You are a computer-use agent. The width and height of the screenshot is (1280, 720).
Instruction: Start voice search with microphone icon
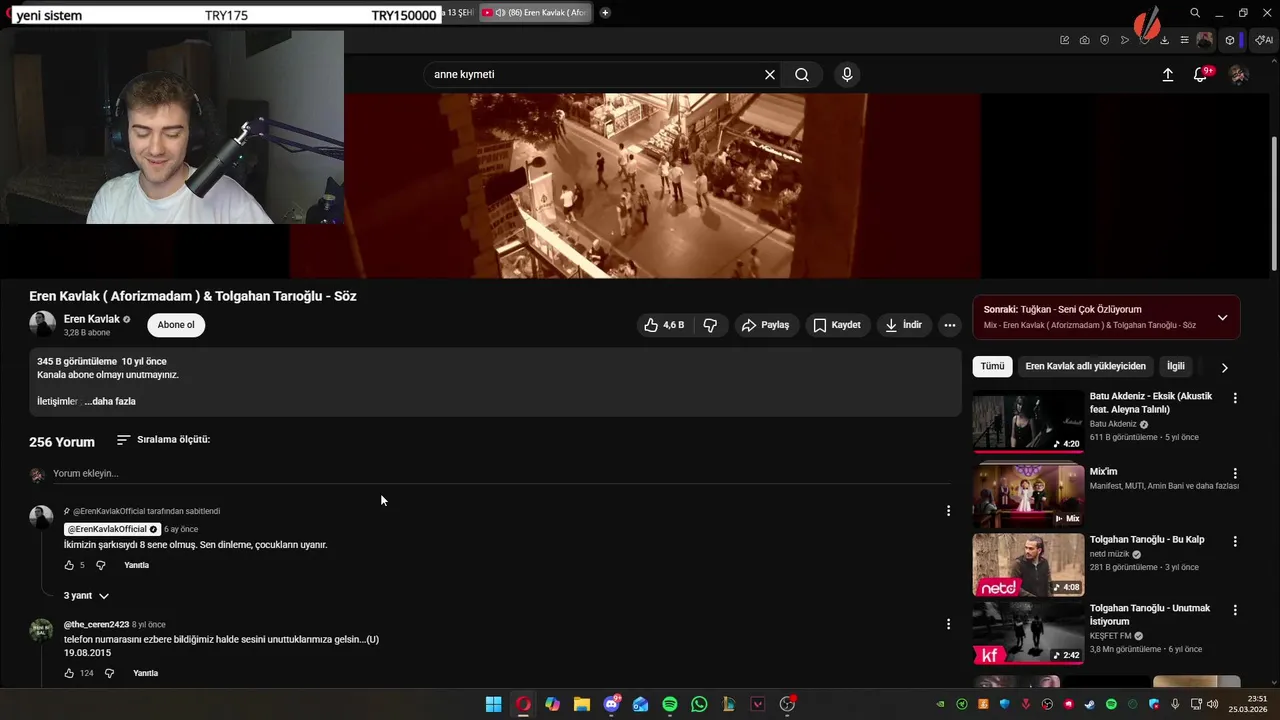click(847, 75)
